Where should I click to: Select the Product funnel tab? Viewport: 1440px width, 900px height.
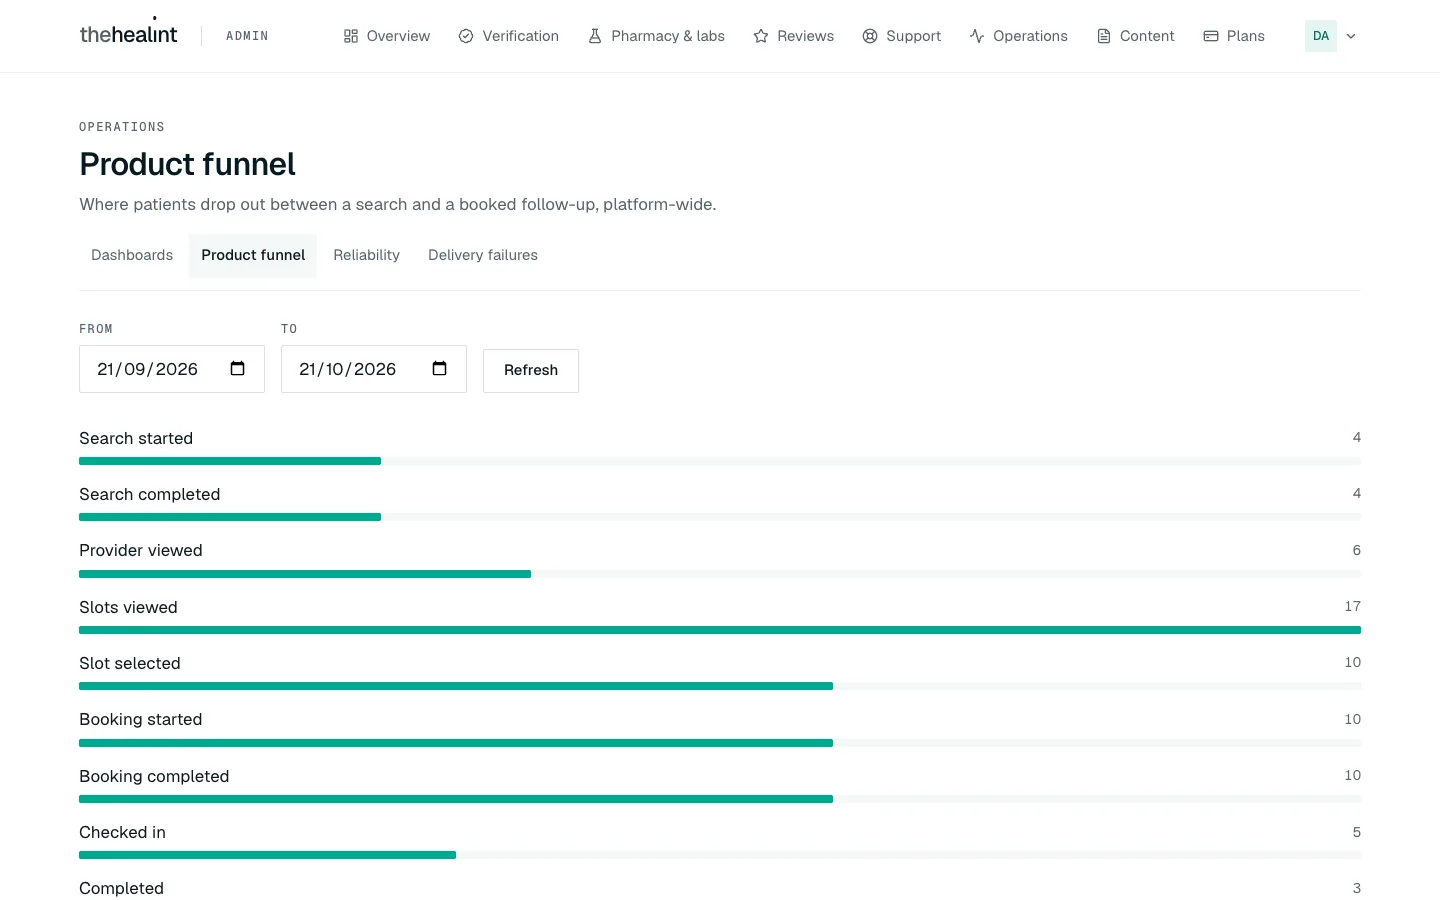point(253,255)
